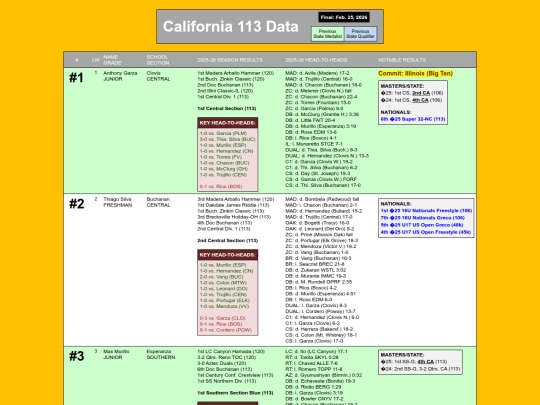
Task: Click bold '1st Central Section (113)' result
Action: [x=227, y=108]
